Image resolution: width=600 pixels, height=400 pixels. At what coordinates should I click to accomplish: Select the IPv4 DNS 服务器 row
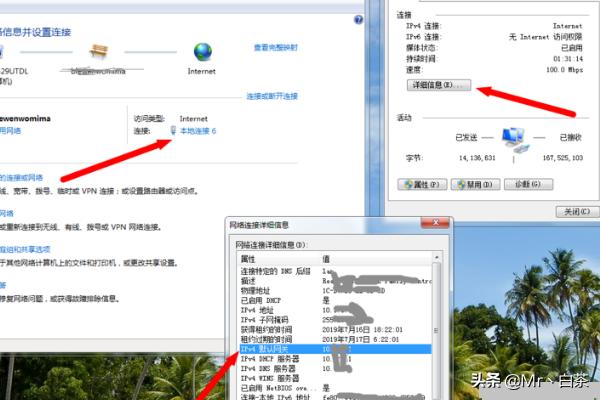pyautogui.click(x=335, y=369)
